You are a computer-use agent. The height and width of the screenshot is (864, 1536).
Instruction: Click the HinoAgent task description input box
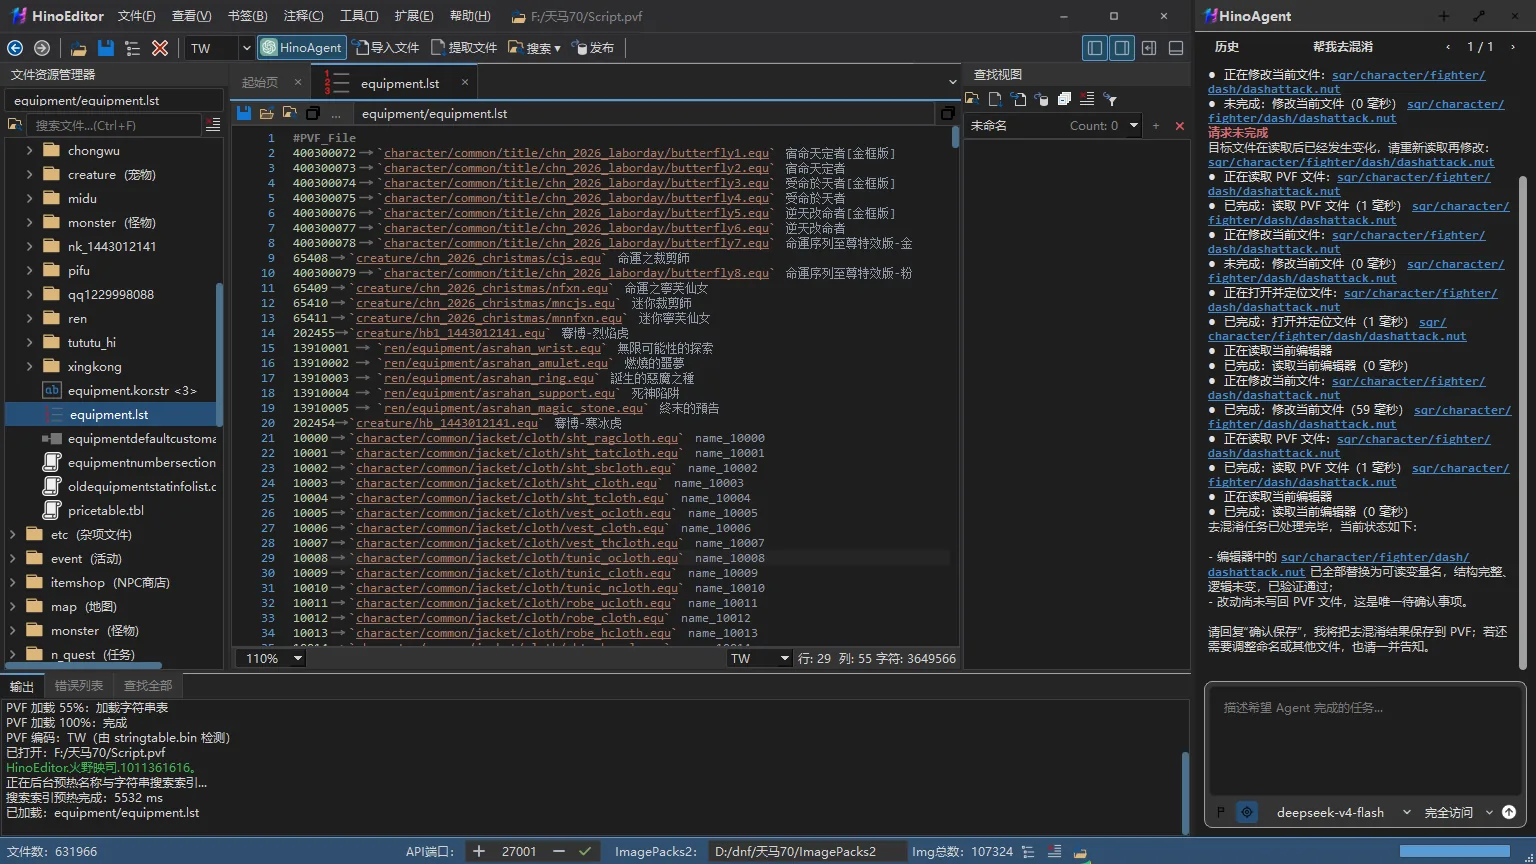click(x=1365, y=740)
